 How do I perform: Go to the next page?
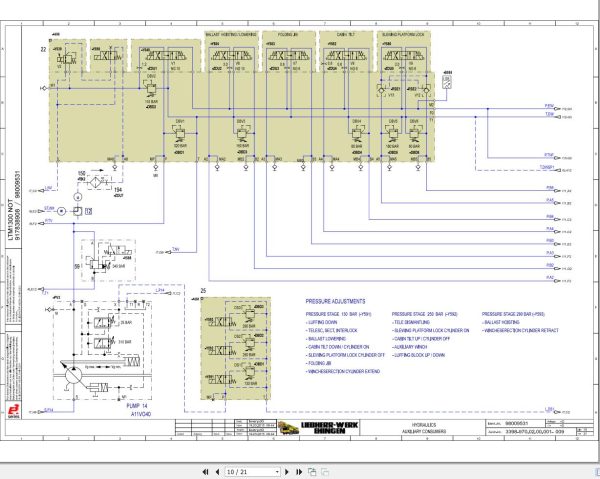pos(287,472)
